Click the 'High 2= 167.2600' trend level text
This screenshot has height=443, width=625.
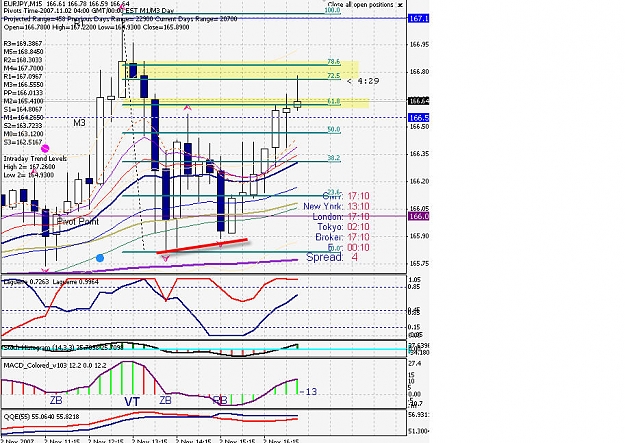click(29, 167)
